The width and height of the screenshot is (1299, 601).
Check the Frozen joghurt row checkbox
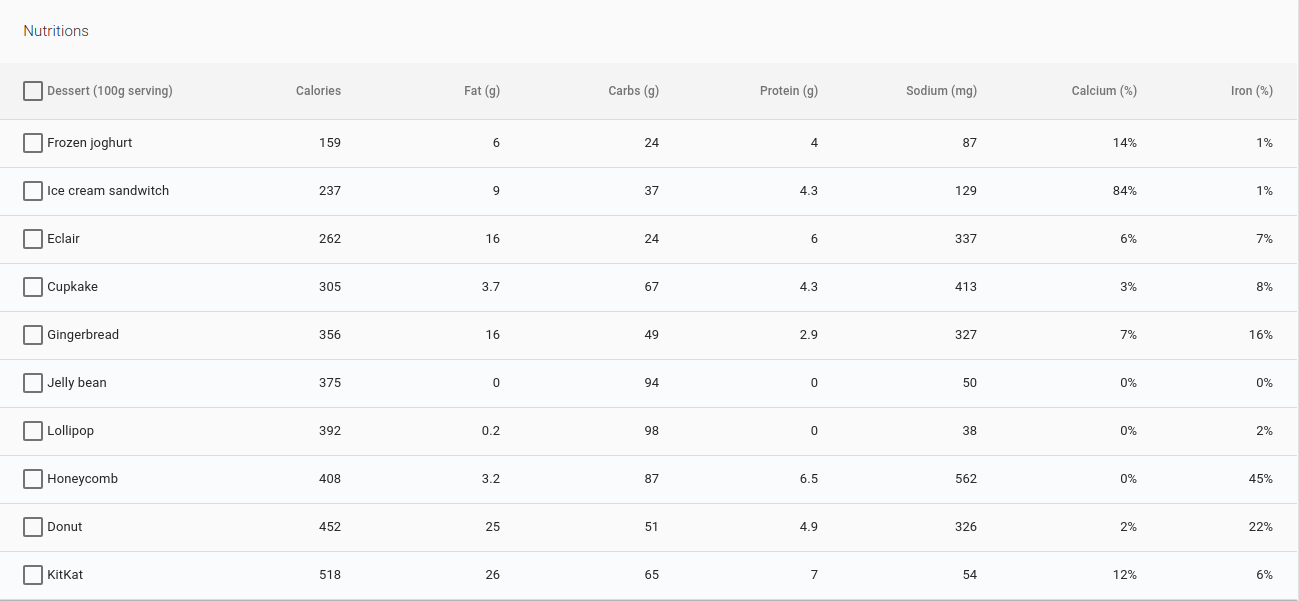click(x=33, y=143)
